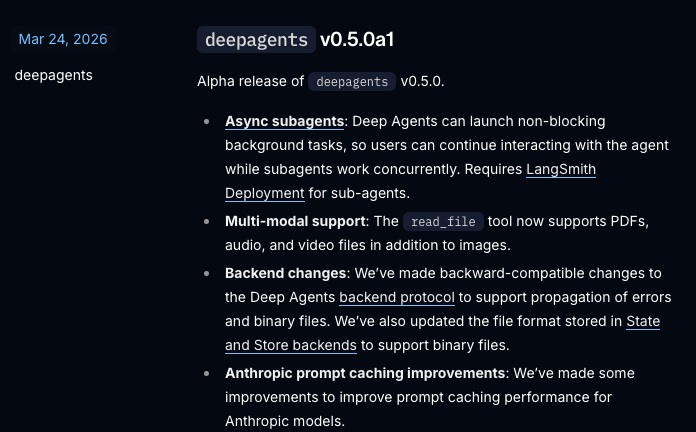Click the Backend changes bold text
This screenshot has width=696, height=432.
pos(285,273)
